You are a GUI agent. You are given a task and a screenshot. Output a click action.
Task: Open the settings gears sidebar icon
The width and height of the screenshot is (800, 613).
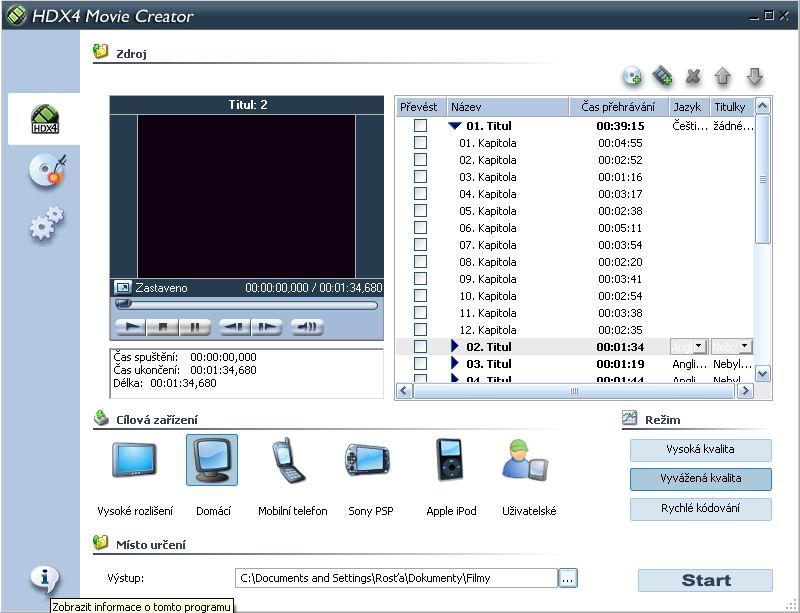(46, 223)
